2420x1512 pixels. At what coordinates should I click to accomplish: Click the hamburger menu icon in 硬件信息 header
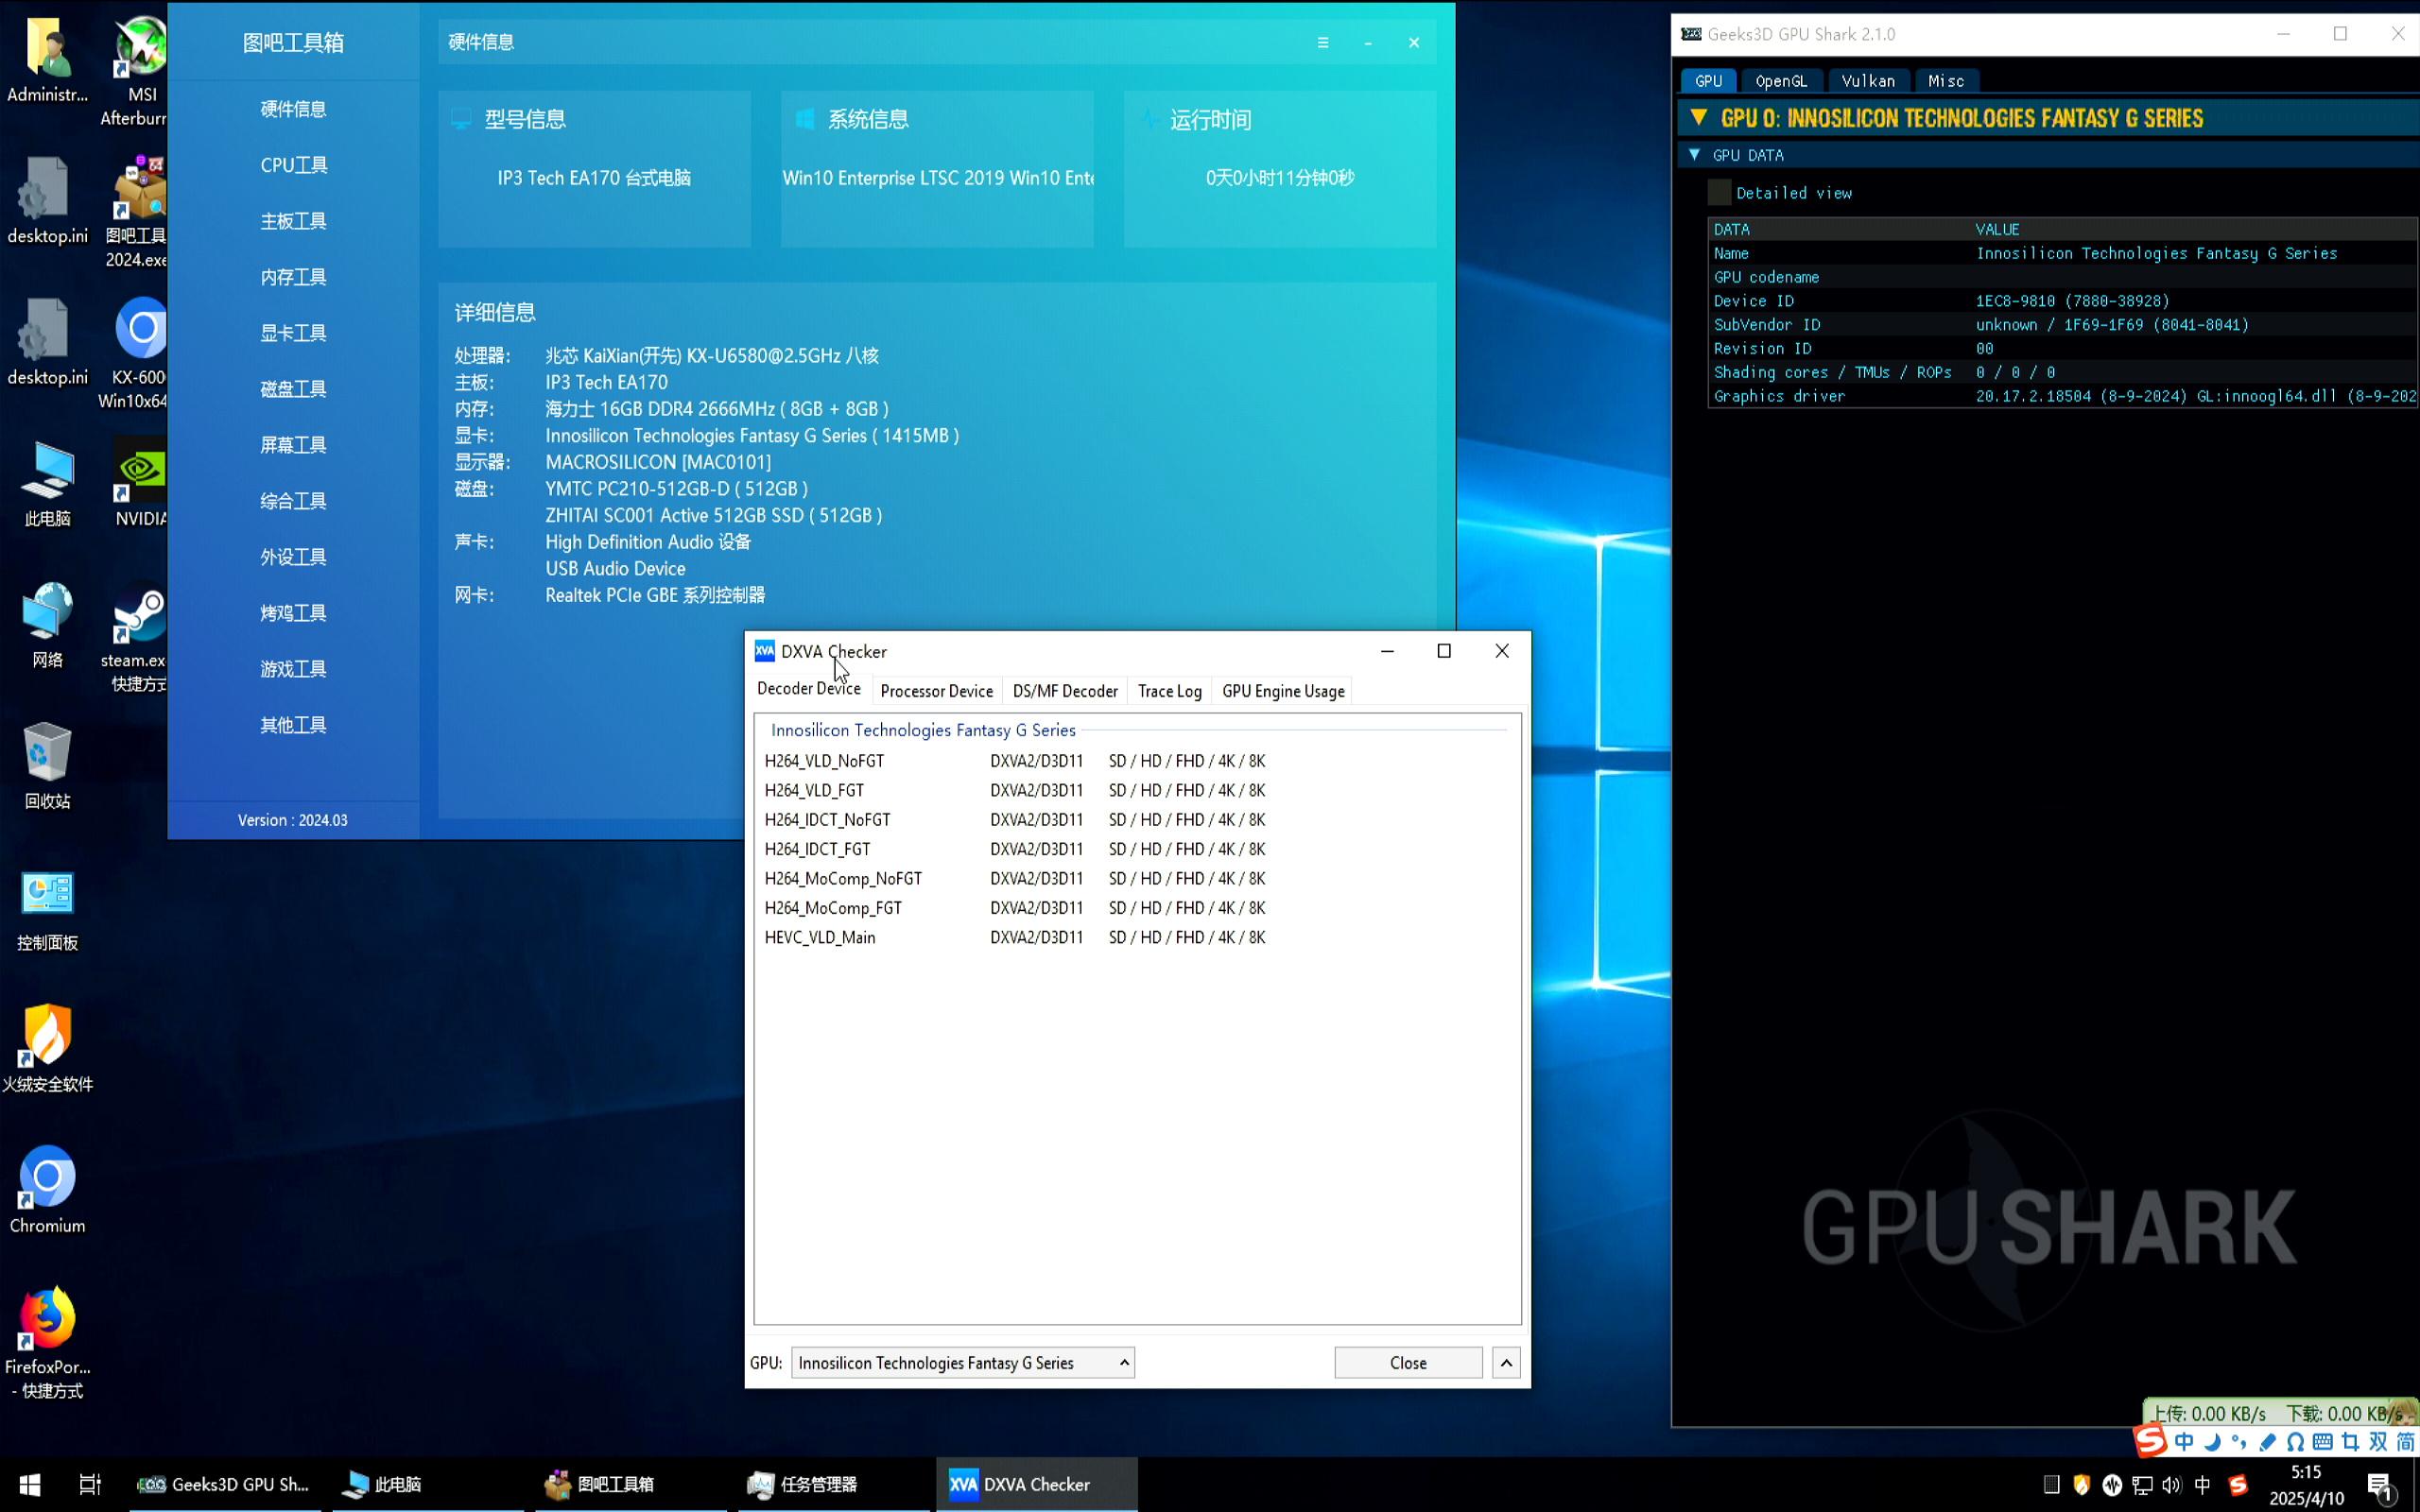click(x=1323, y=43)
